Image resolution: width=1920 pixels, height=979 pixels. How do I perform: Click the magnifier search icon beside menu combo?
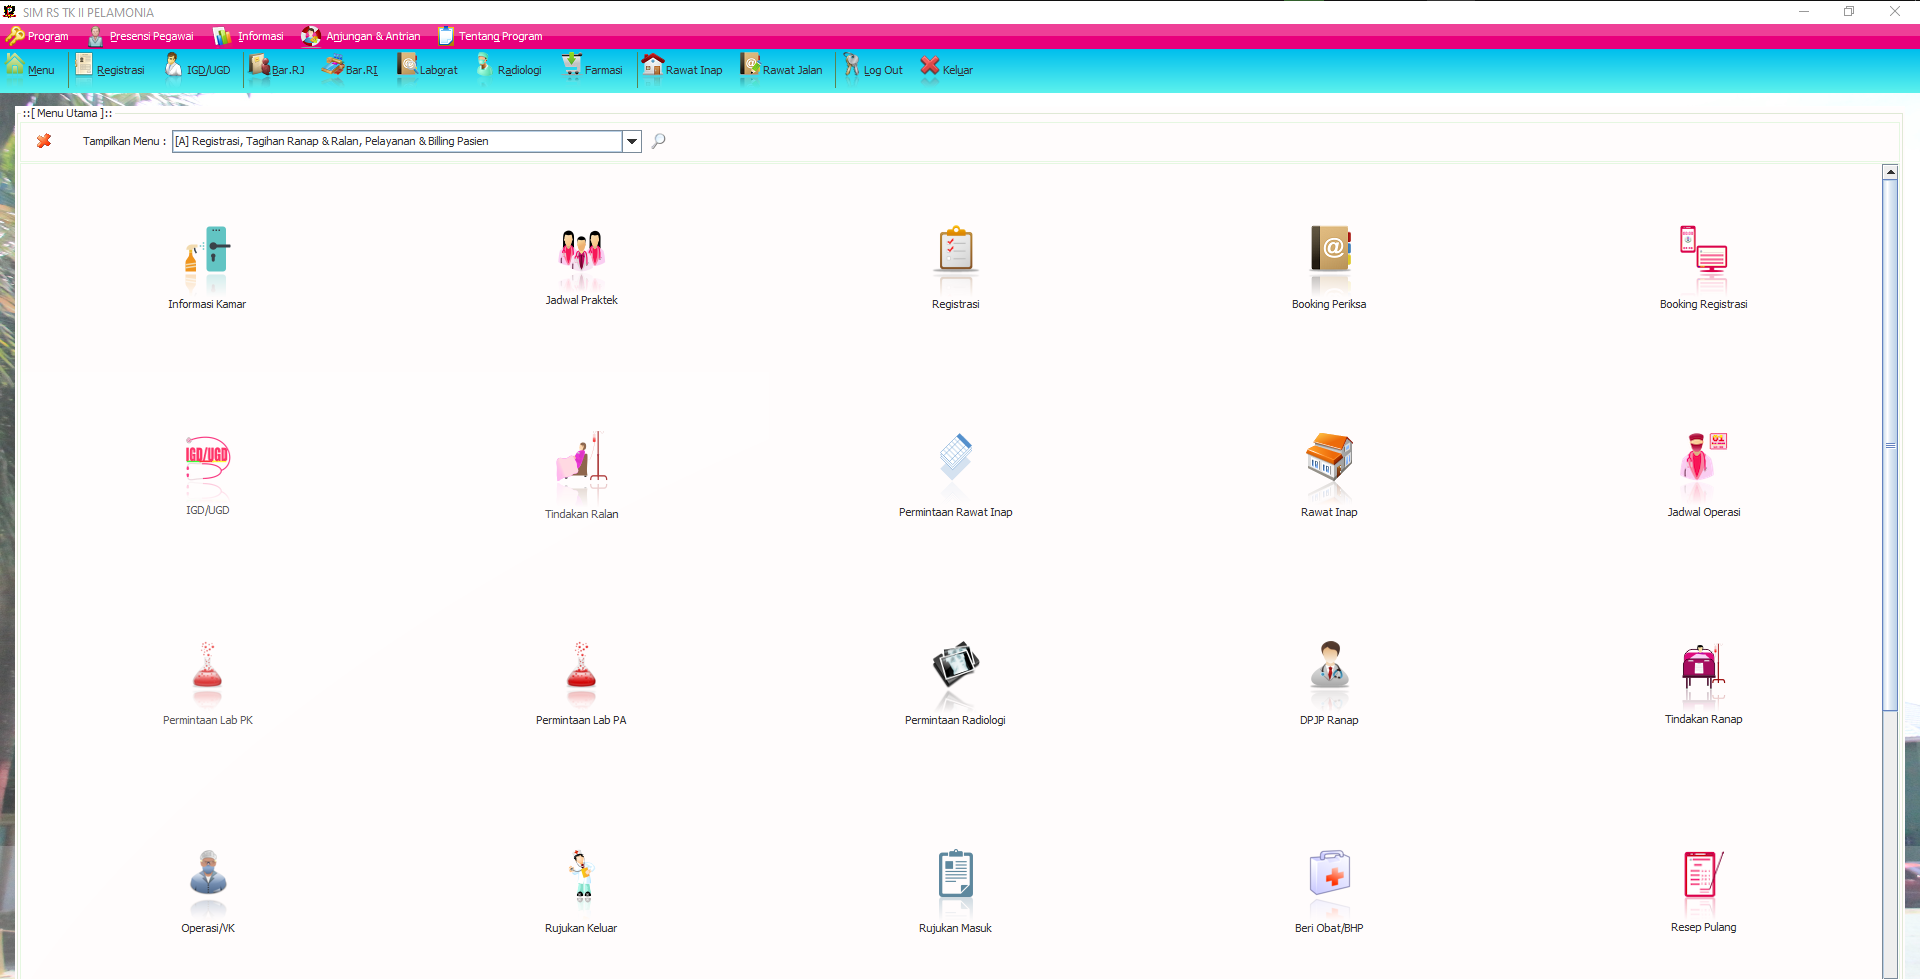pos(658,141)
